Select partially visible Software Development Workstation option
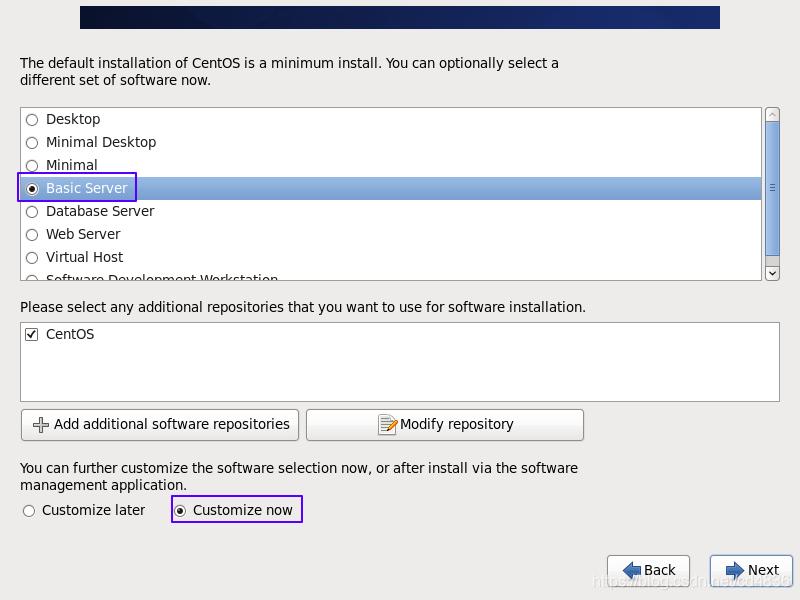 tap(160, 277)
